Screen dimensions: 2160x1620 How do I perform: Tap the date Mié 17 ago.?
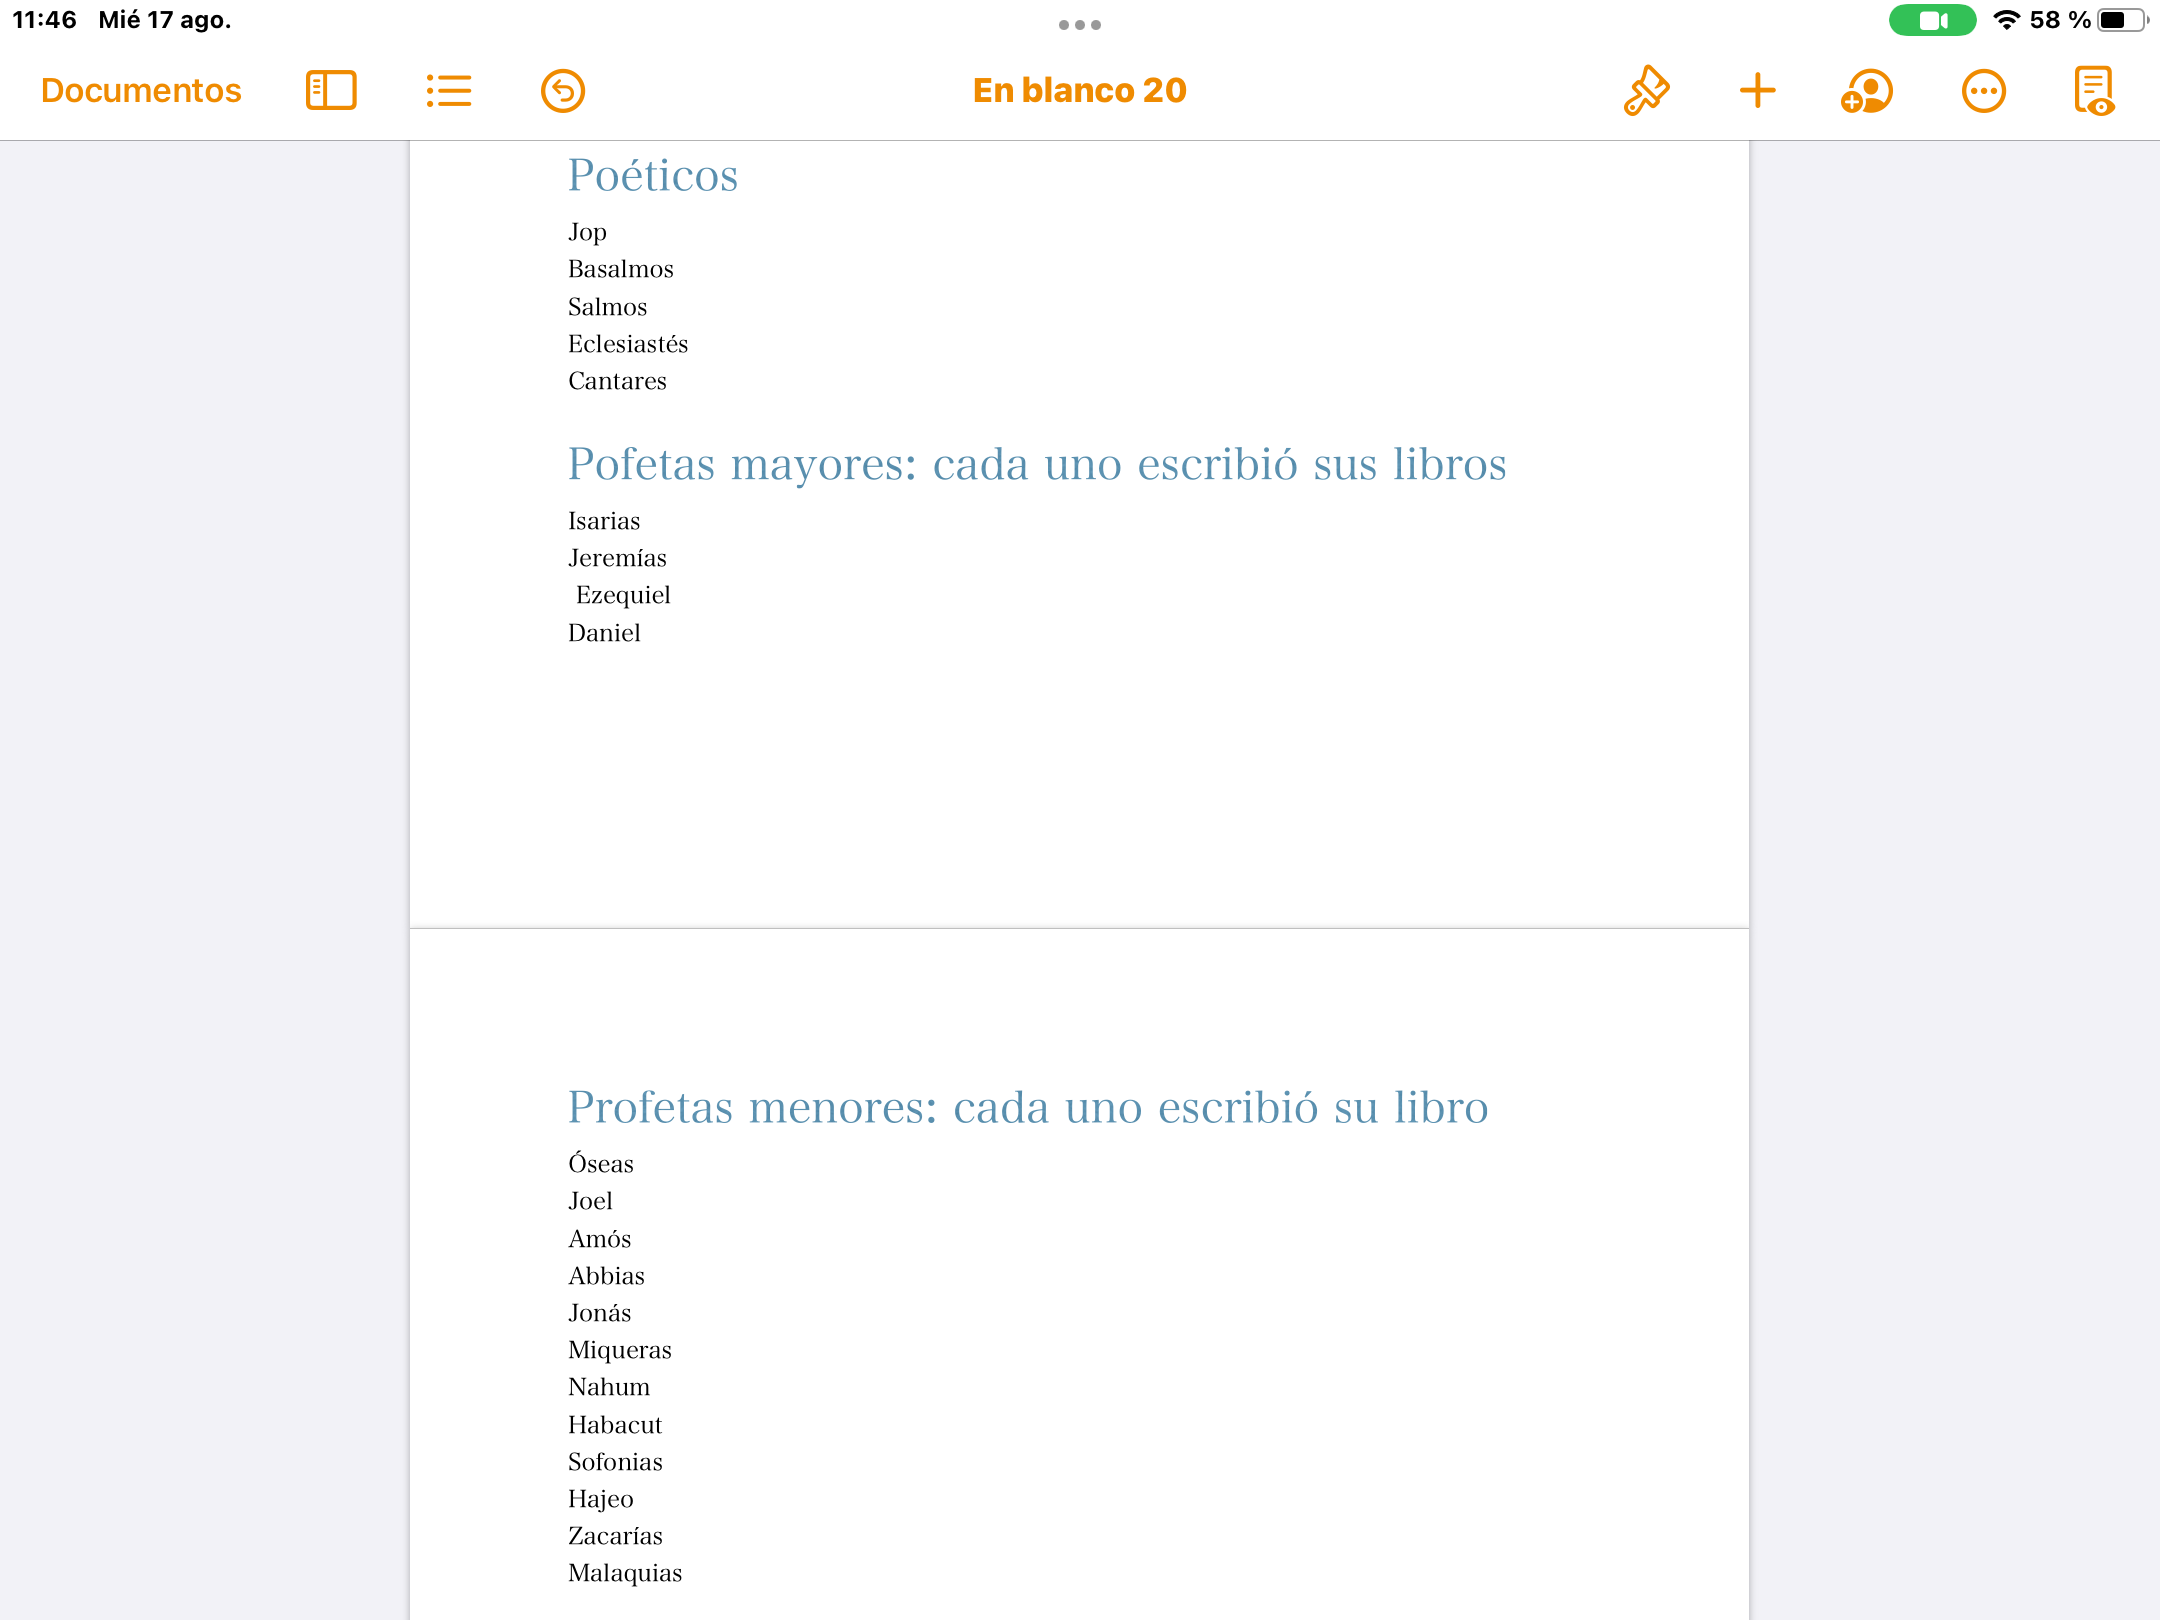click(x=165, y=20)
